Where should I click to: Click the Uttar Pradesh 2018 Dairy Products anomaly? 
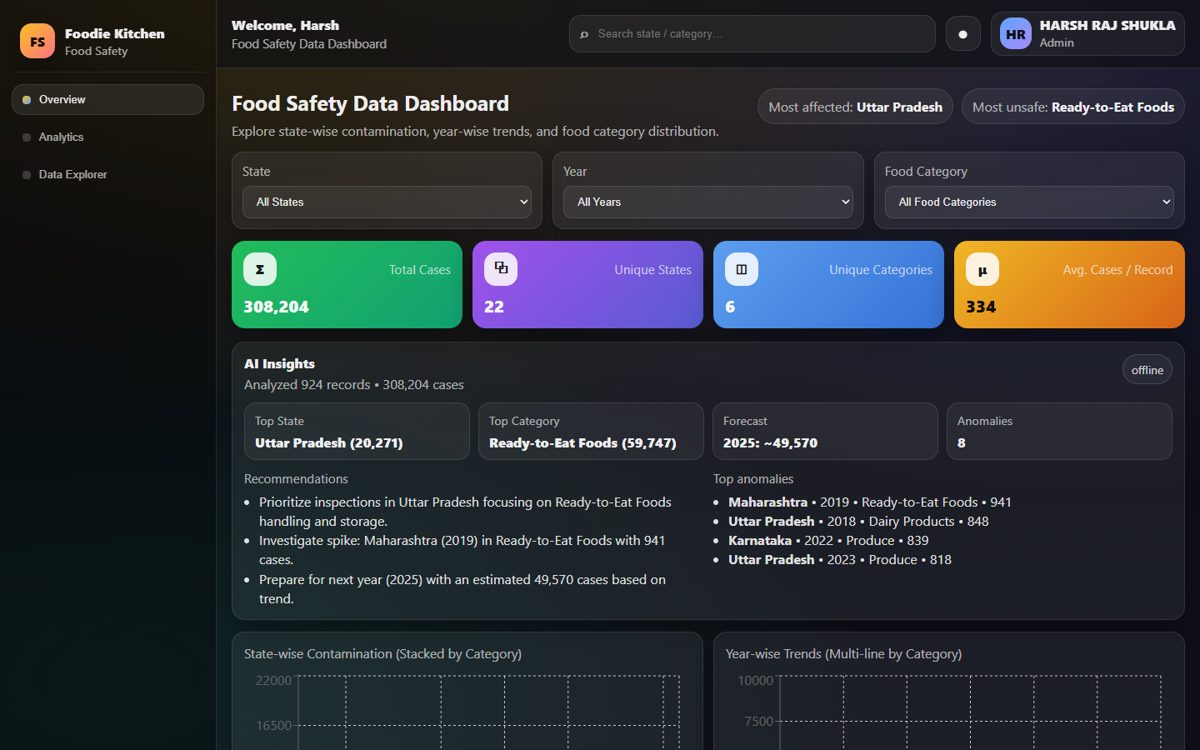(858, 521)
